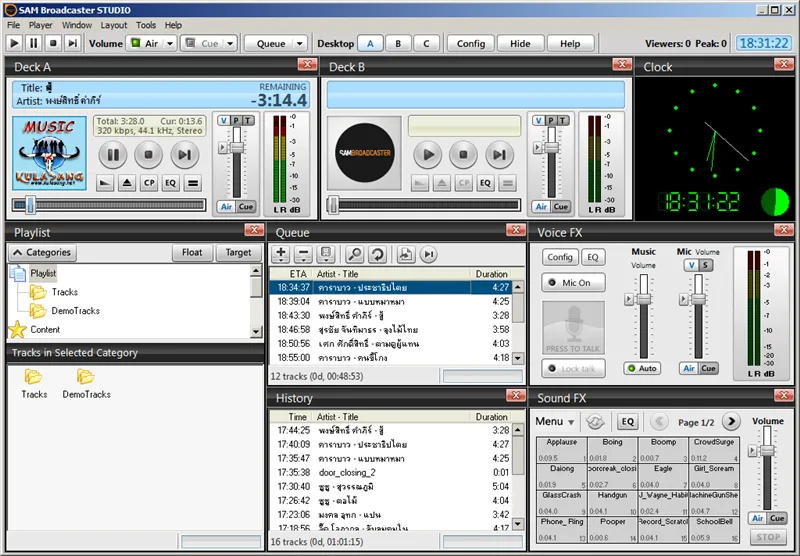
Task: Open the File menu
Action: tap(14, 25)
